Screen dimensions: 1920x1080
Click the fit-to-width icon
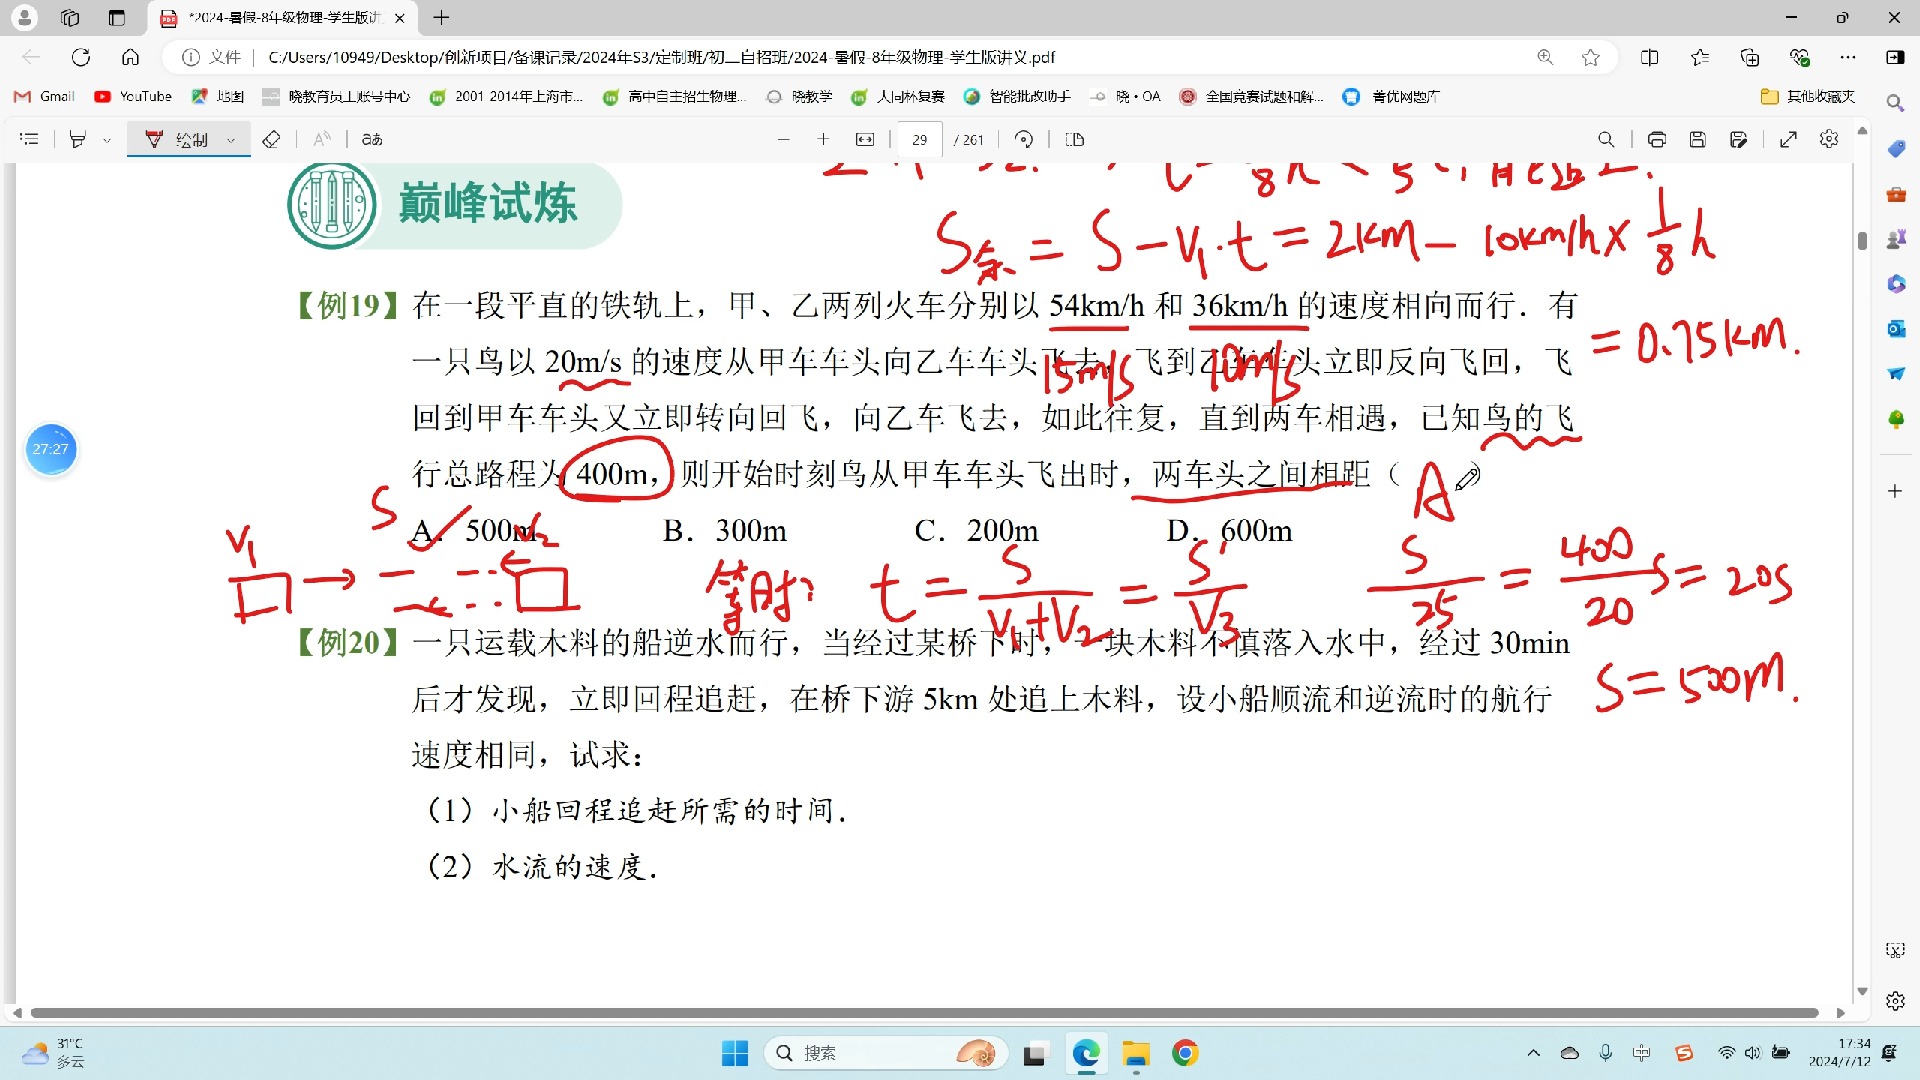865,140
